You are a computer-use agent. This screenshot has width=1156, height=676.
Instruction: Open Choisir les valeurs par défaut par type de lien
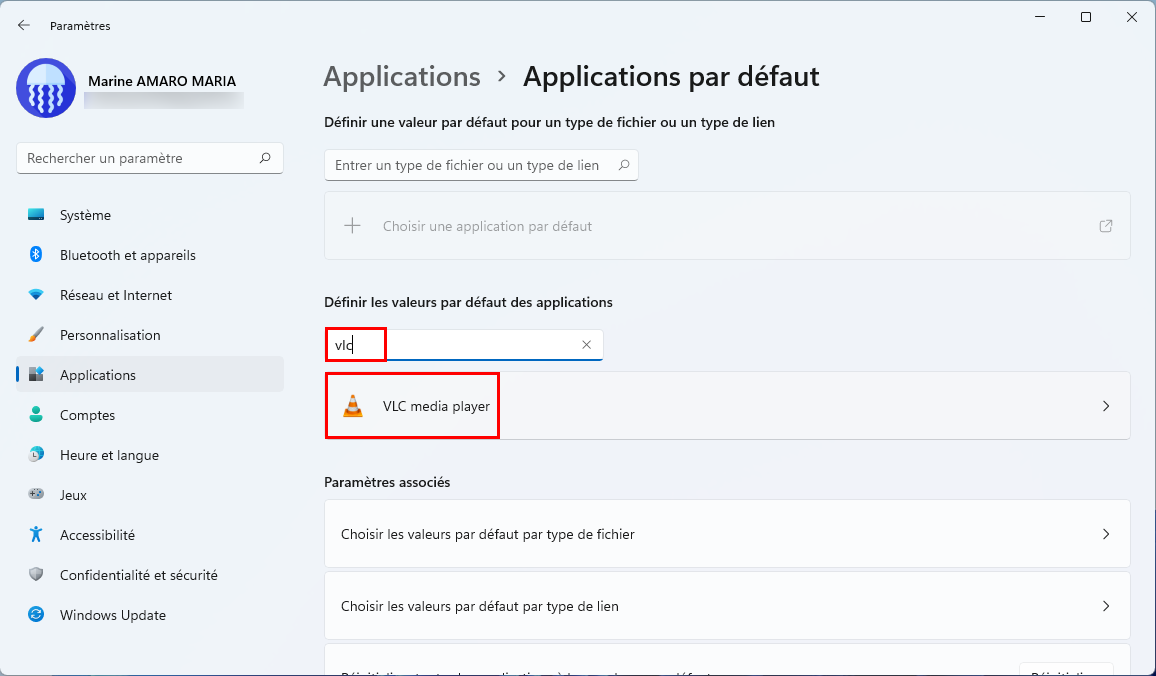727,605
